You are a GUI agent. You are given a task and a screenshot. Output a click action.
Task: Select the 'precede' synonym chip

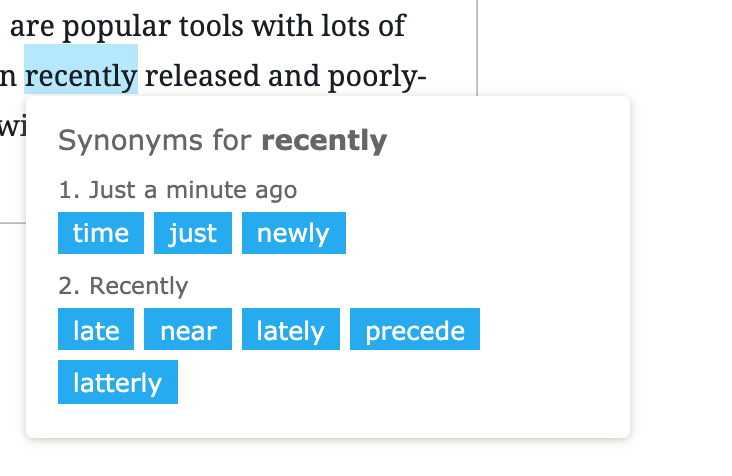(415, 329)
